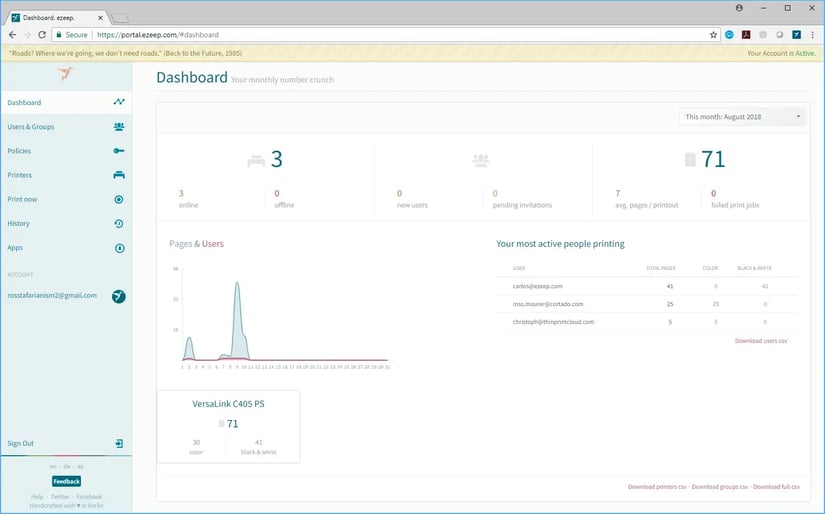Click the History clock icon
825x514 pixels.
click(x=119, y=224)
